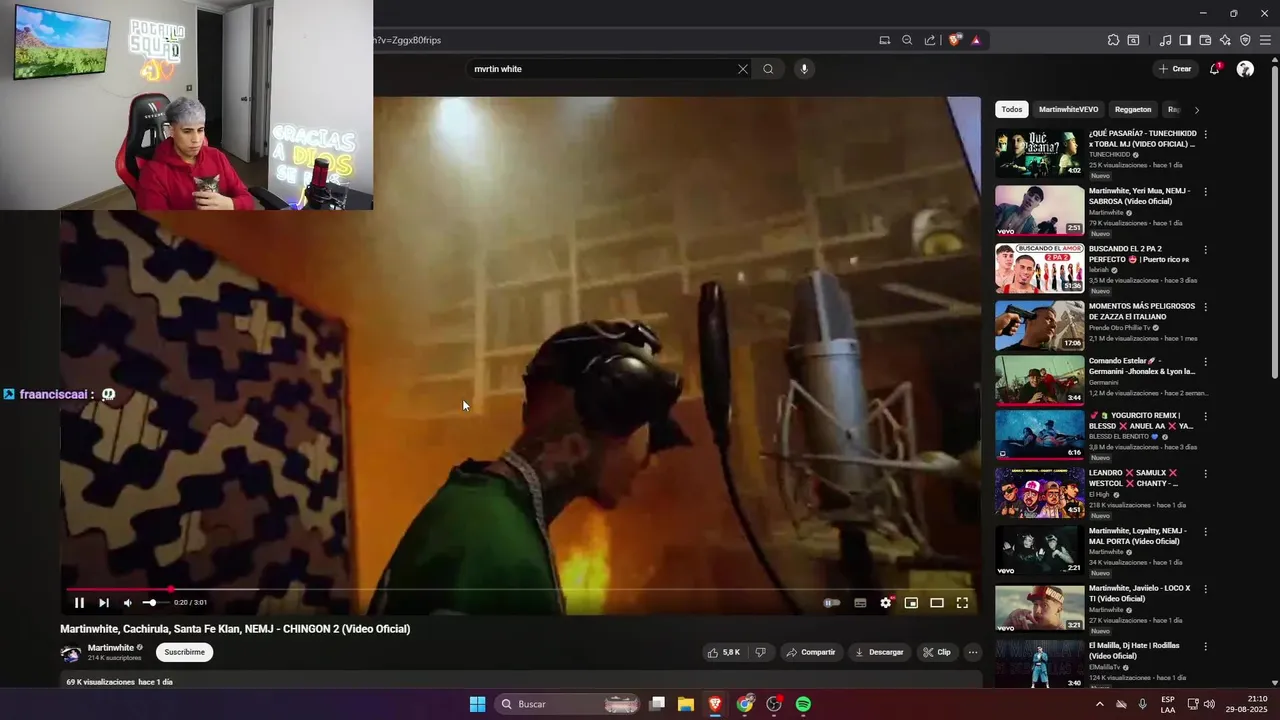
Task: Subscribe with the Suscribirme button
Action: pos(184,652)
